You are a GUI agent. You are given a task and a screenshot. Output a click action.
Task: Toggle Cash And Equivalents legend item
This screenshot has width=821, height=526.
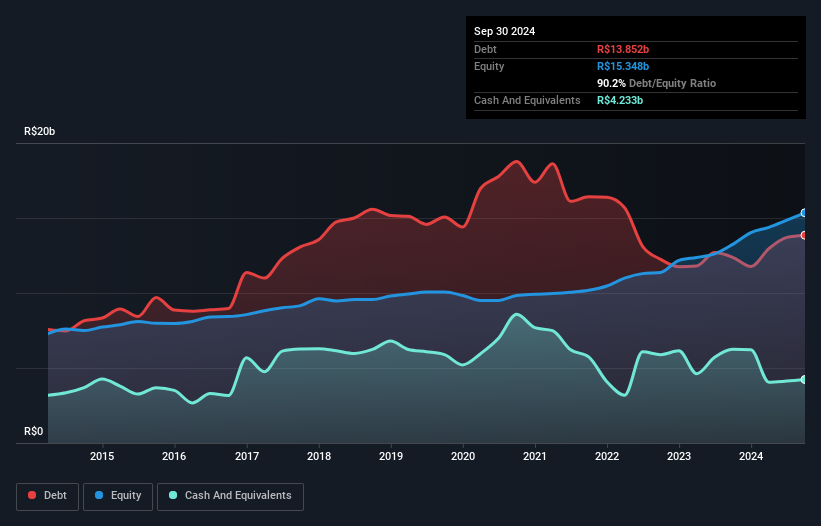coord(230,495)
